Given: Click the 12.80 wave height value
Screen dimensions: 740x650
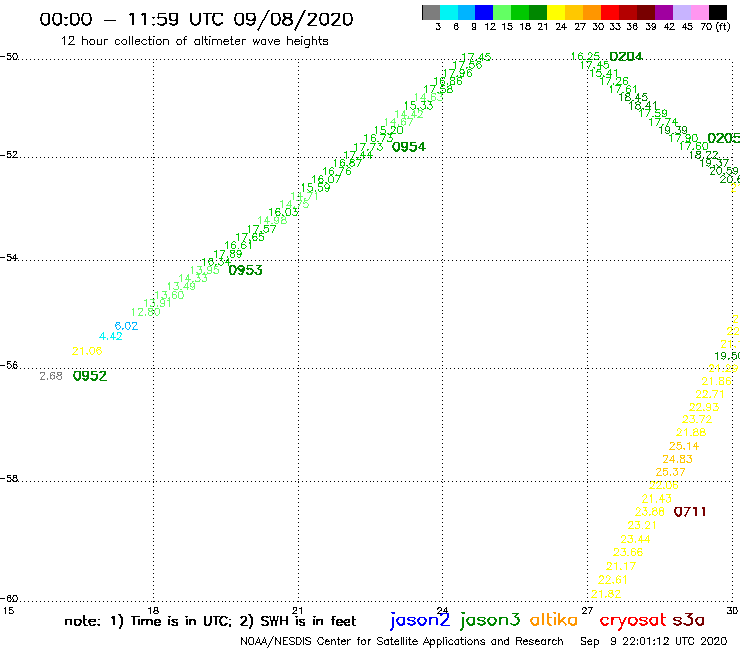Looking at the screenshot, I should (x=146, y=312).
